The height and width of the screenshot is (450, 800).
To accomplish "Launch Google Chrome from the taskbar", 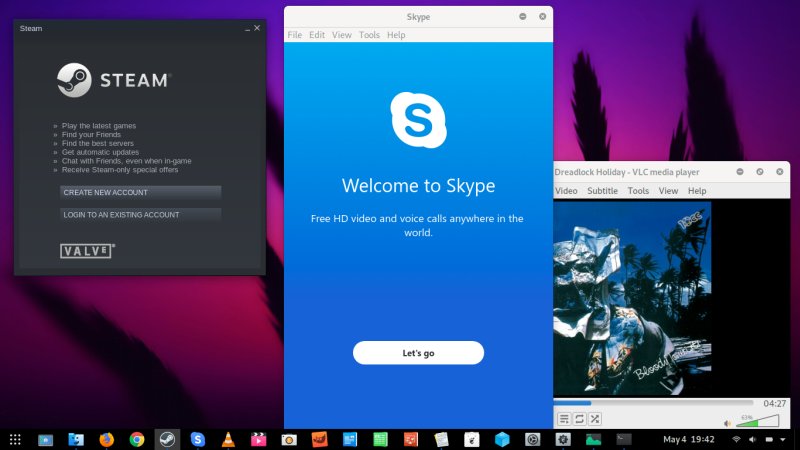I will click(137, 439).
